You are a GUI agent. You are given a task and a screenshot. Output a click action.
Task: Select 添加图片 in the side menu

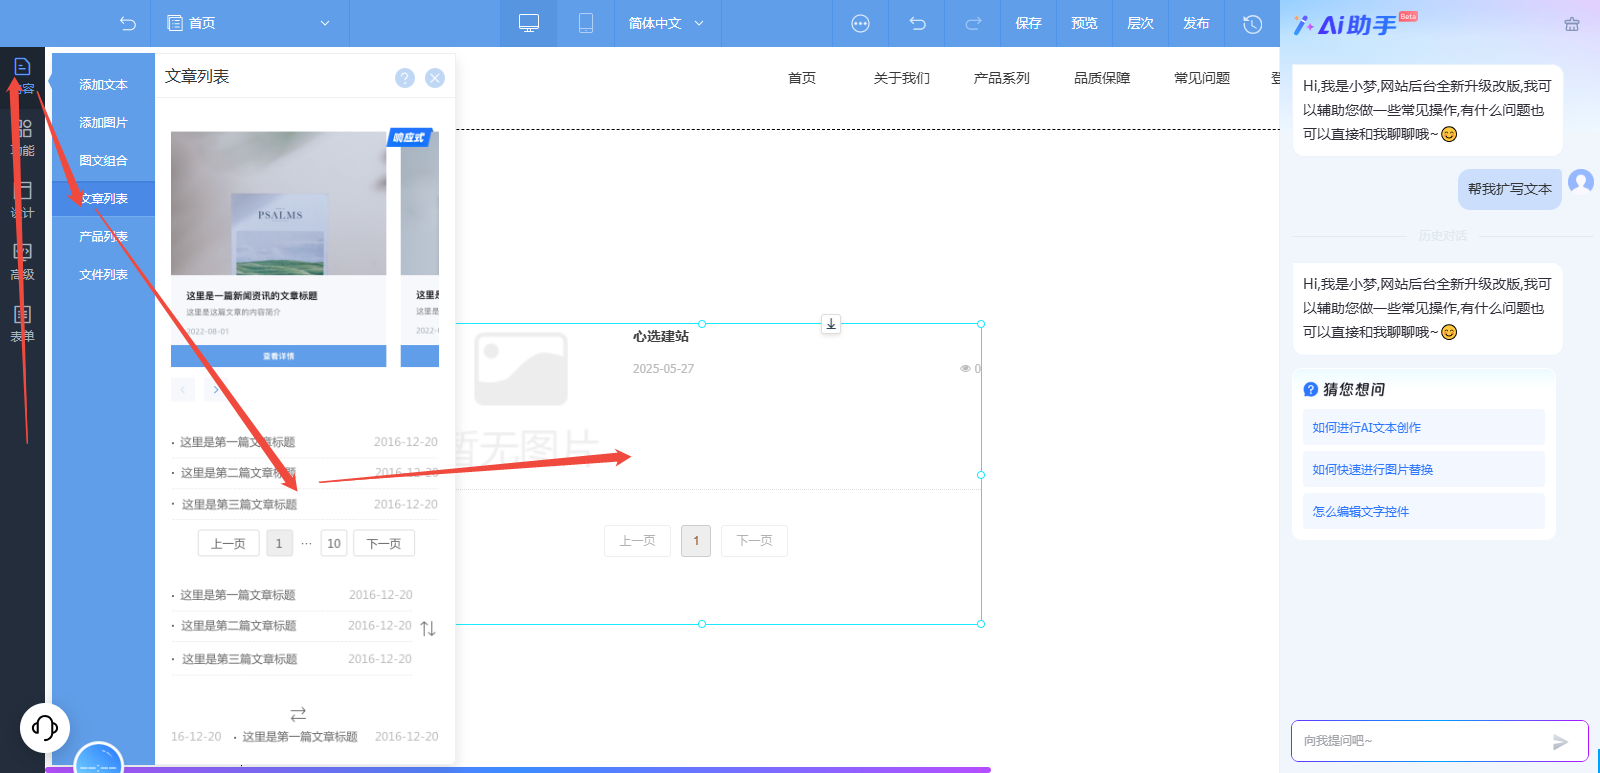pyautogui.click(x=104, y=123)
